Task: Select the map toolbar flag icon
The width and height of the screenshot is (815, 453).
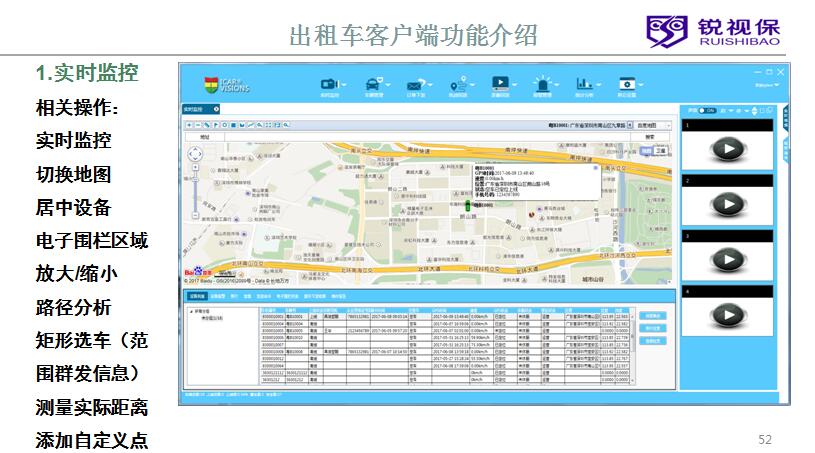Action: click(216, 125)
